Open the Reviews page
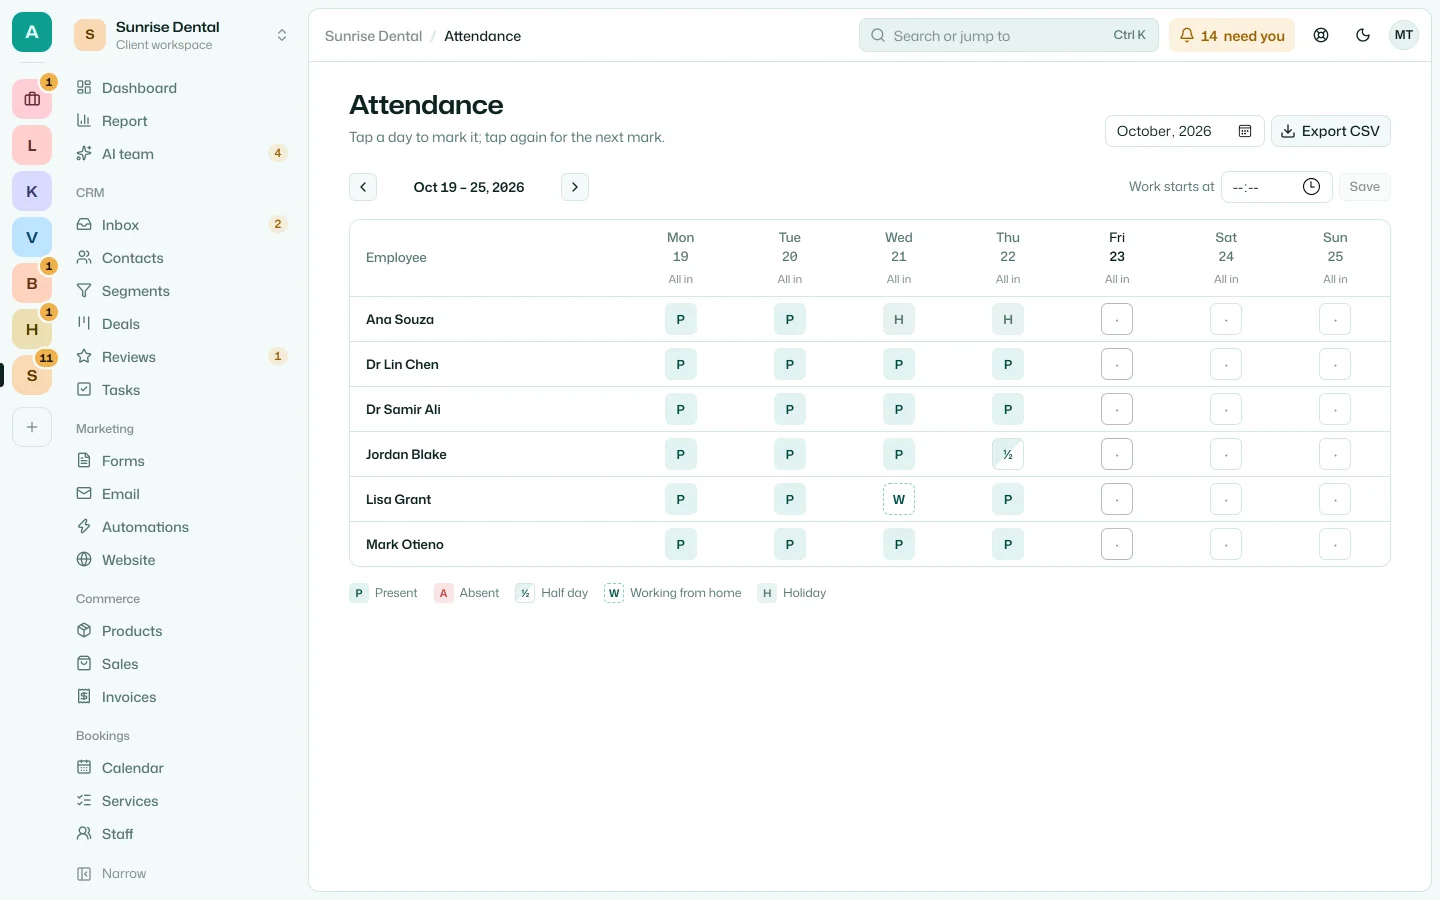This screenshot has height=900, width=1440. click(x=182, y=357)
